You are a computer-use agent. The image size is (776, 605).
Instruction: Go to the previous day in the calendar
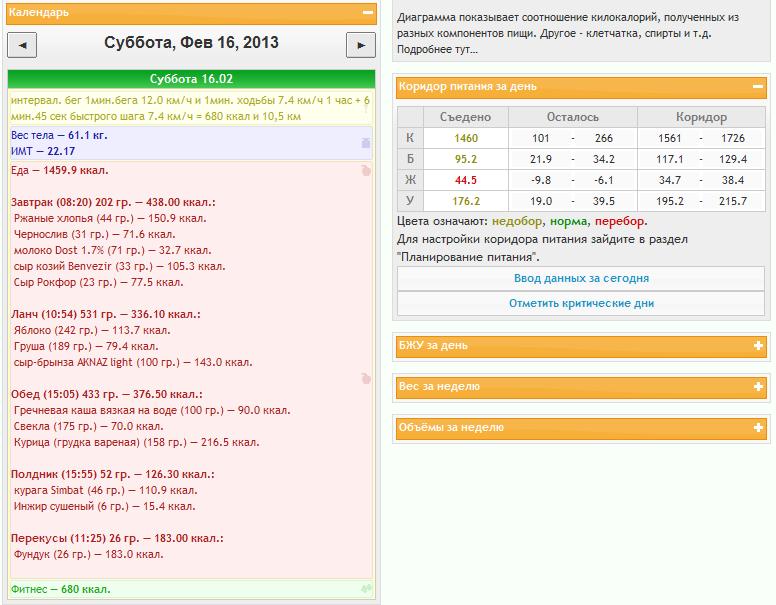pyautogui.click(x=22, y=45)
